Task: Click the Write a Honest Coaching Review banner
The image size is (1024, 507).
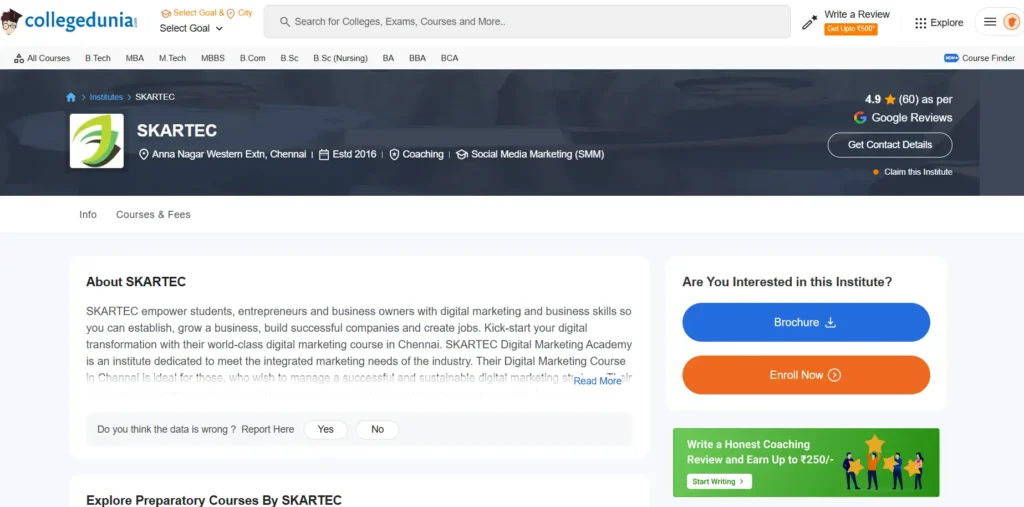Action: click(806, 463)
